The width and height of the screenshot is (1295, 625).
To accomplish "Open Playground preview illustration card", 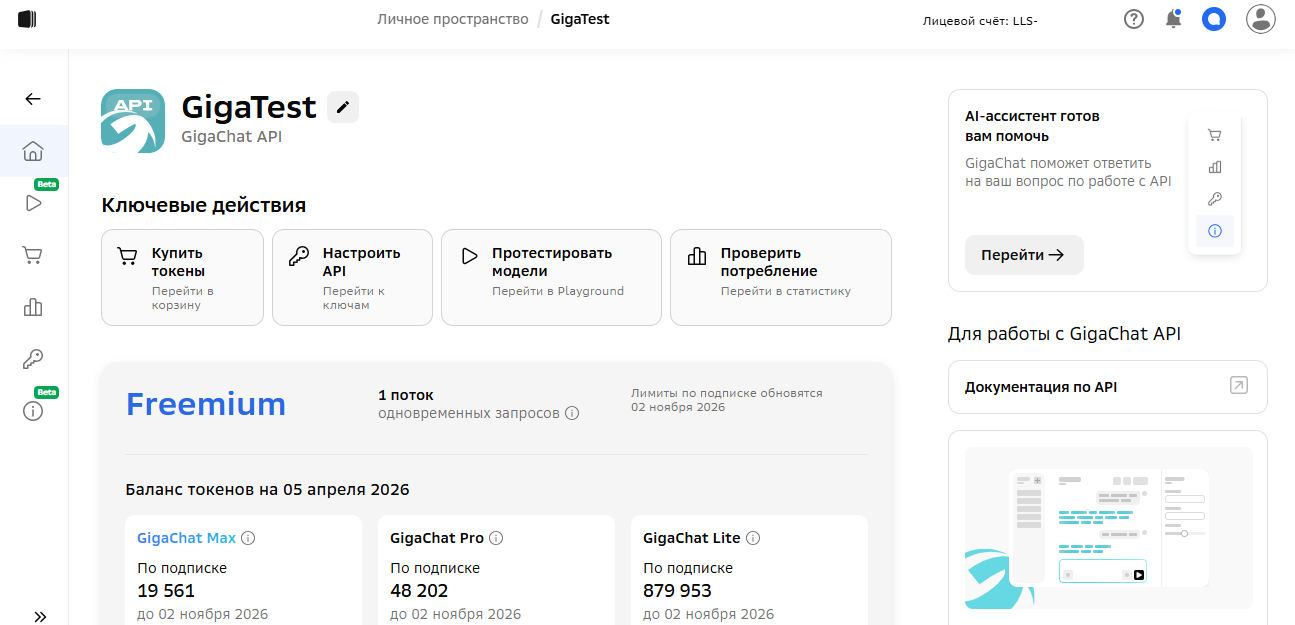I will click(x=1108, y=527).
